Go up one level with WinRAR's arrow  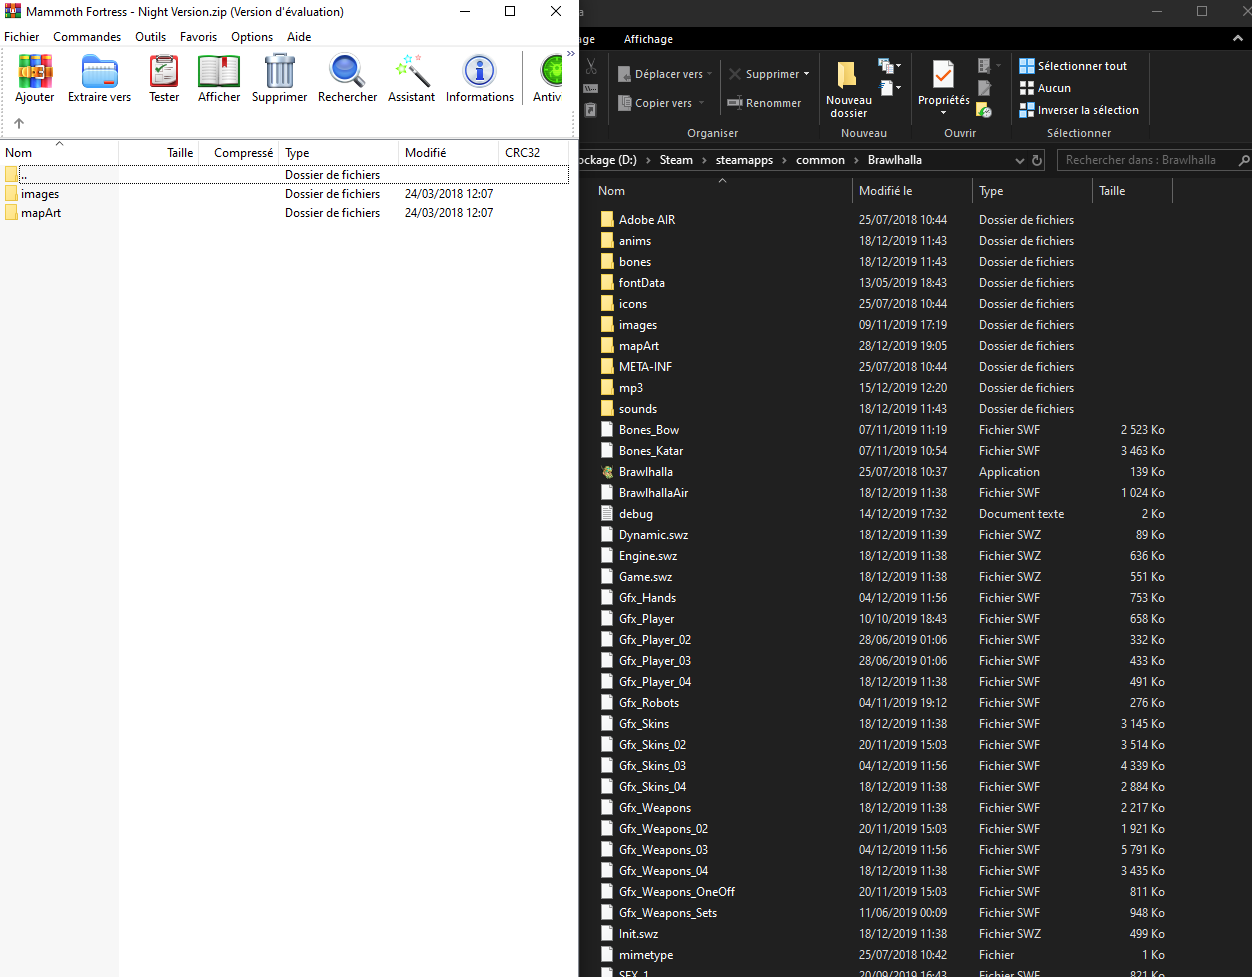point(18,124)
